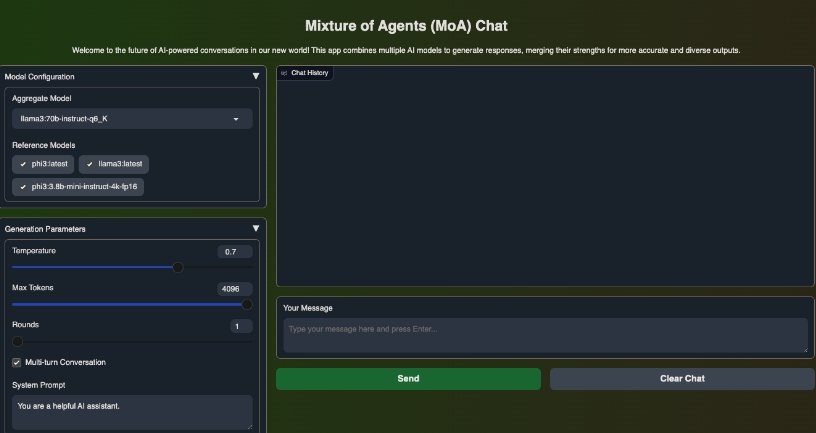Click the Max Tokens slider handle
This screenshot has height=433, width=816.
[247, 304]
